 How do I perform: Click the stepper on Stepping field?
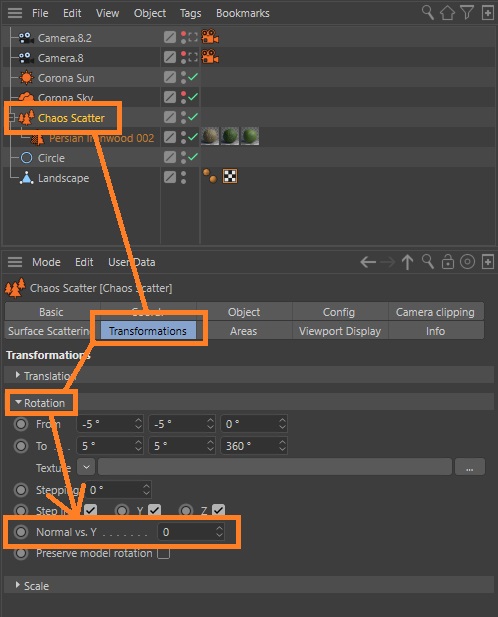(146, 490)
